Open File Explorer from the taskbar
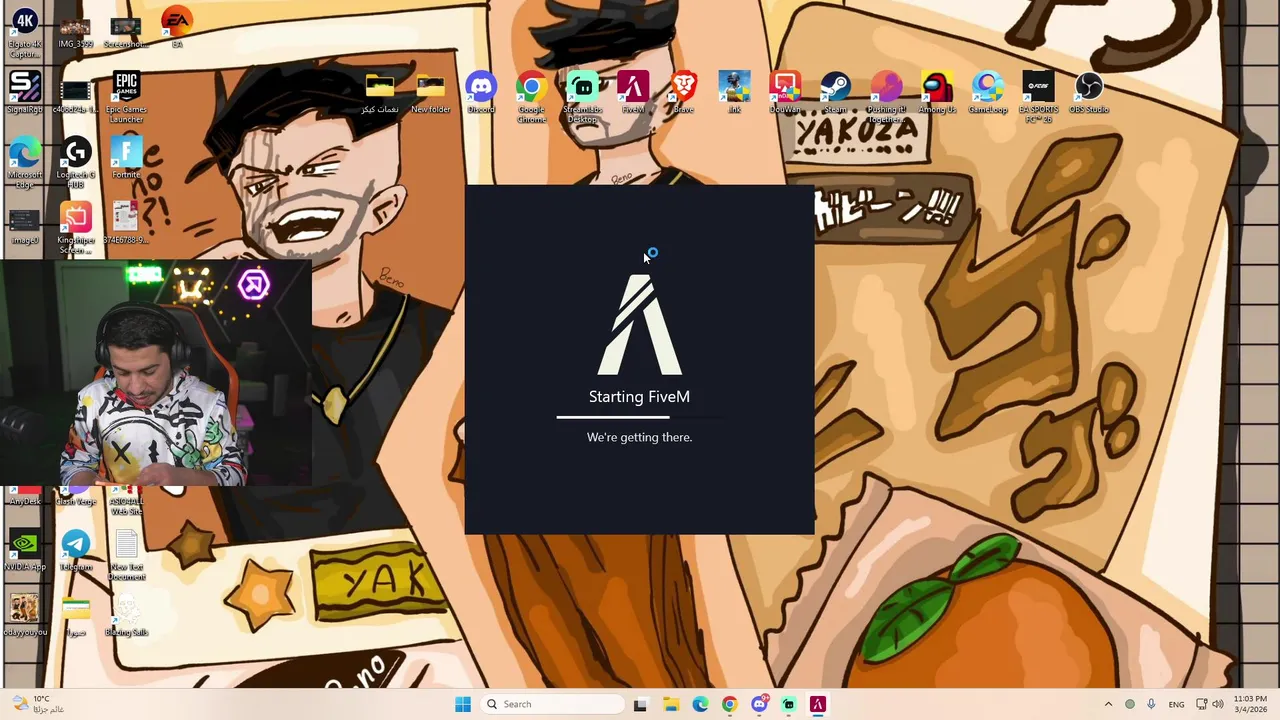This screenshot has width=1280, height=720. 670,704
